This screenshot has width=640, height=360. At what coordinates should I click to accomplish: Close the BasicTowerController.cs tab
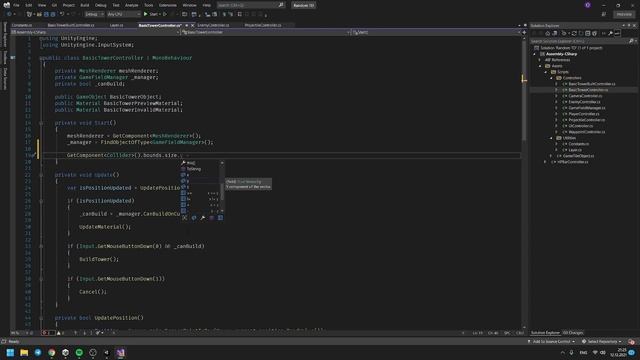tap(193, 25)
